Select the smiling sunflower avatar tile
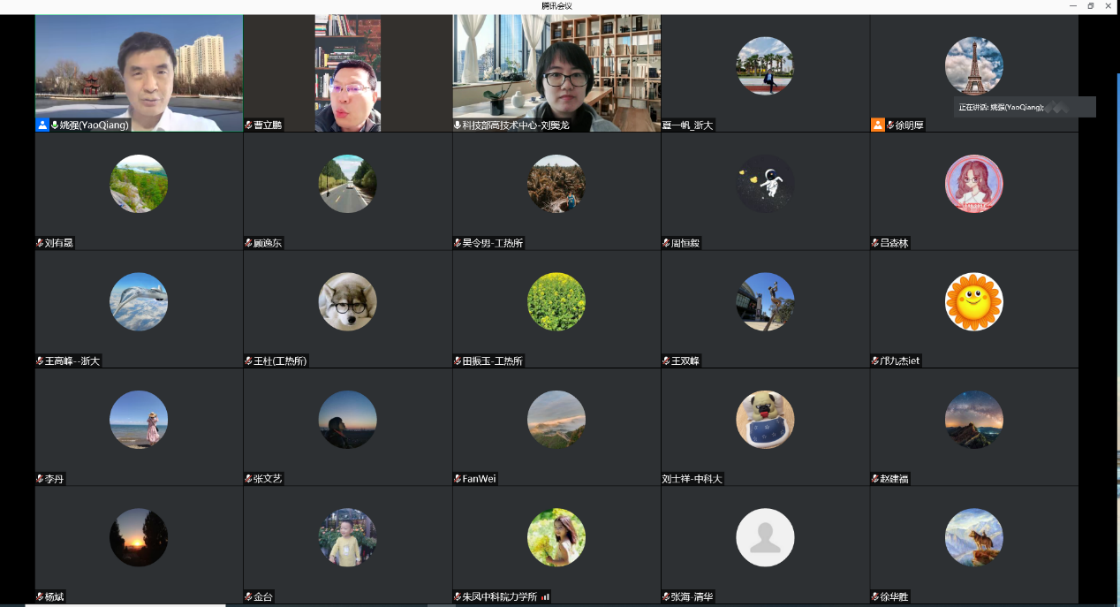 973,302
